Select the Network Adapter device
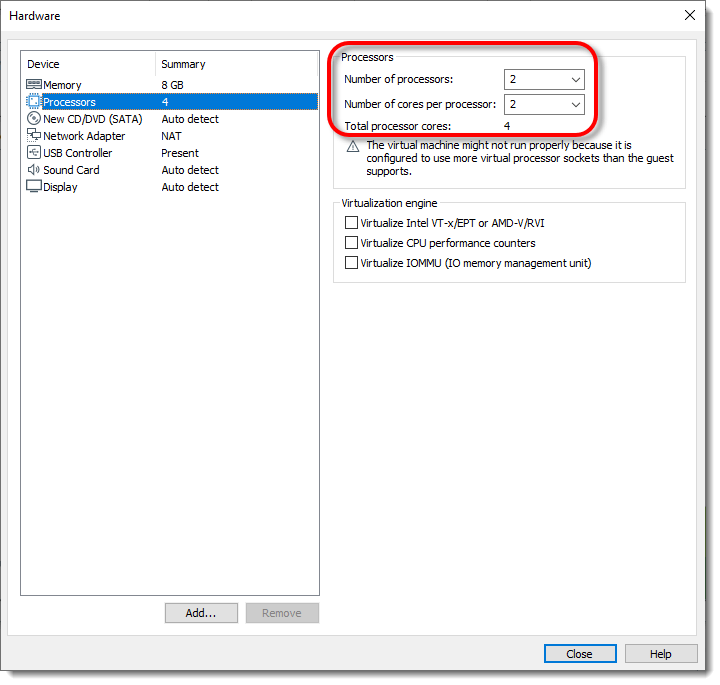Viewport: 720px width, 685px height. point(84,136)
